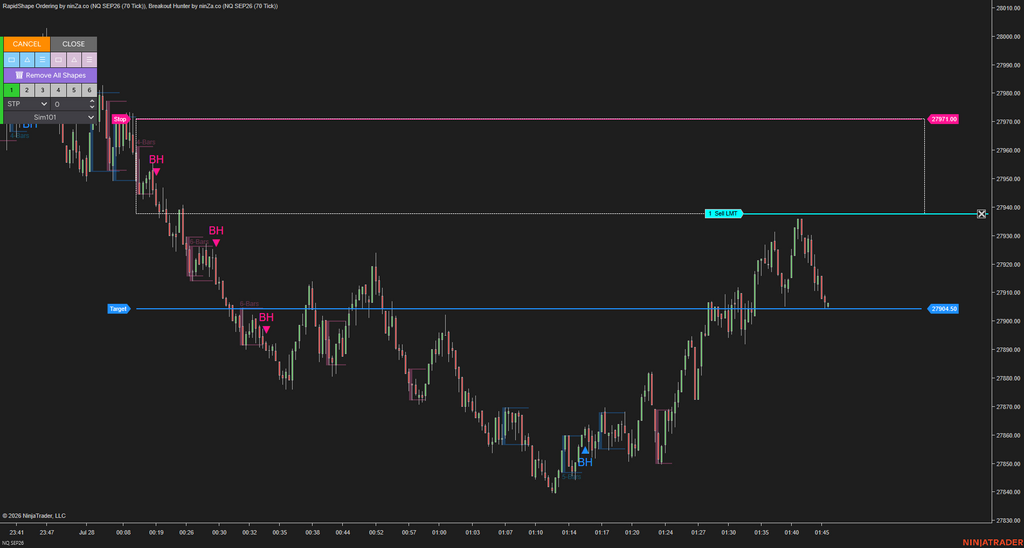Click the 01:45 time axis label
Viewport: 1024px width, 548px height.
822,534
